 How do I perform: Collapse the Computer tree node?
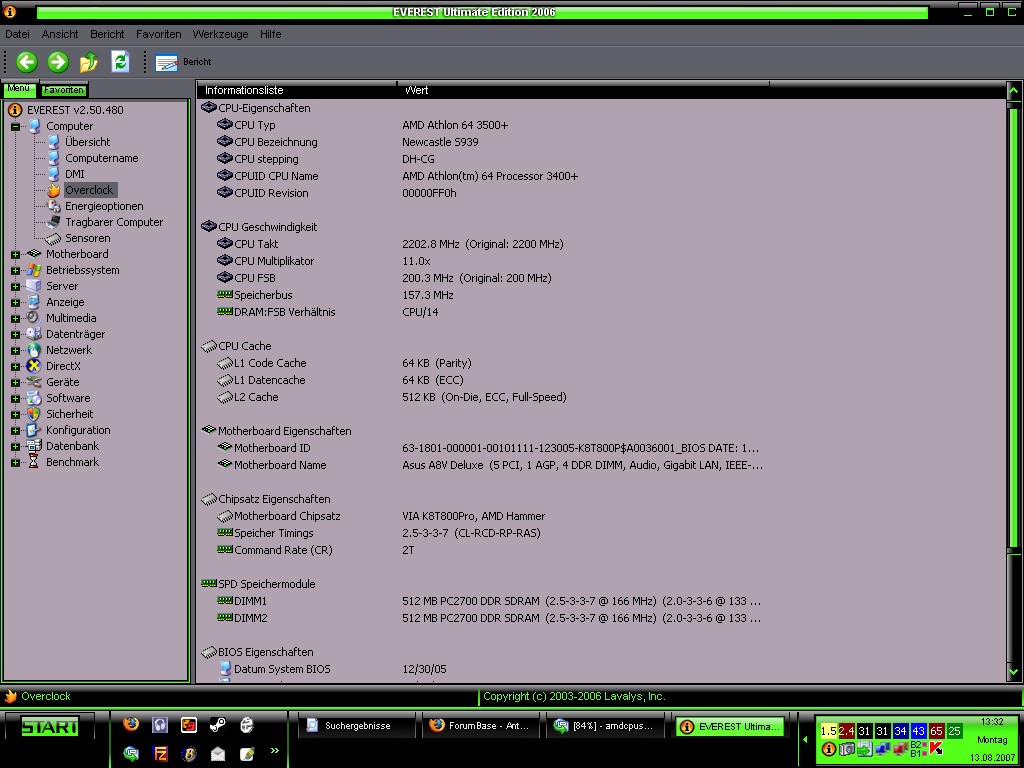[15, 127]
